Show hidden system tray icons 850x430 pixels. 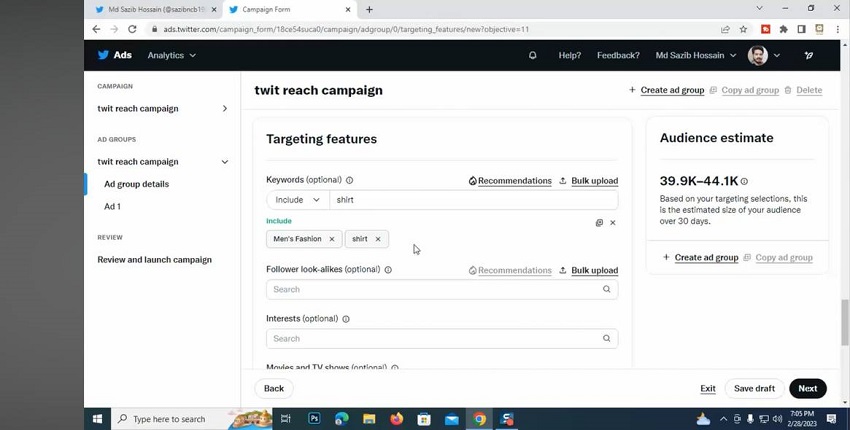[723, 419]
